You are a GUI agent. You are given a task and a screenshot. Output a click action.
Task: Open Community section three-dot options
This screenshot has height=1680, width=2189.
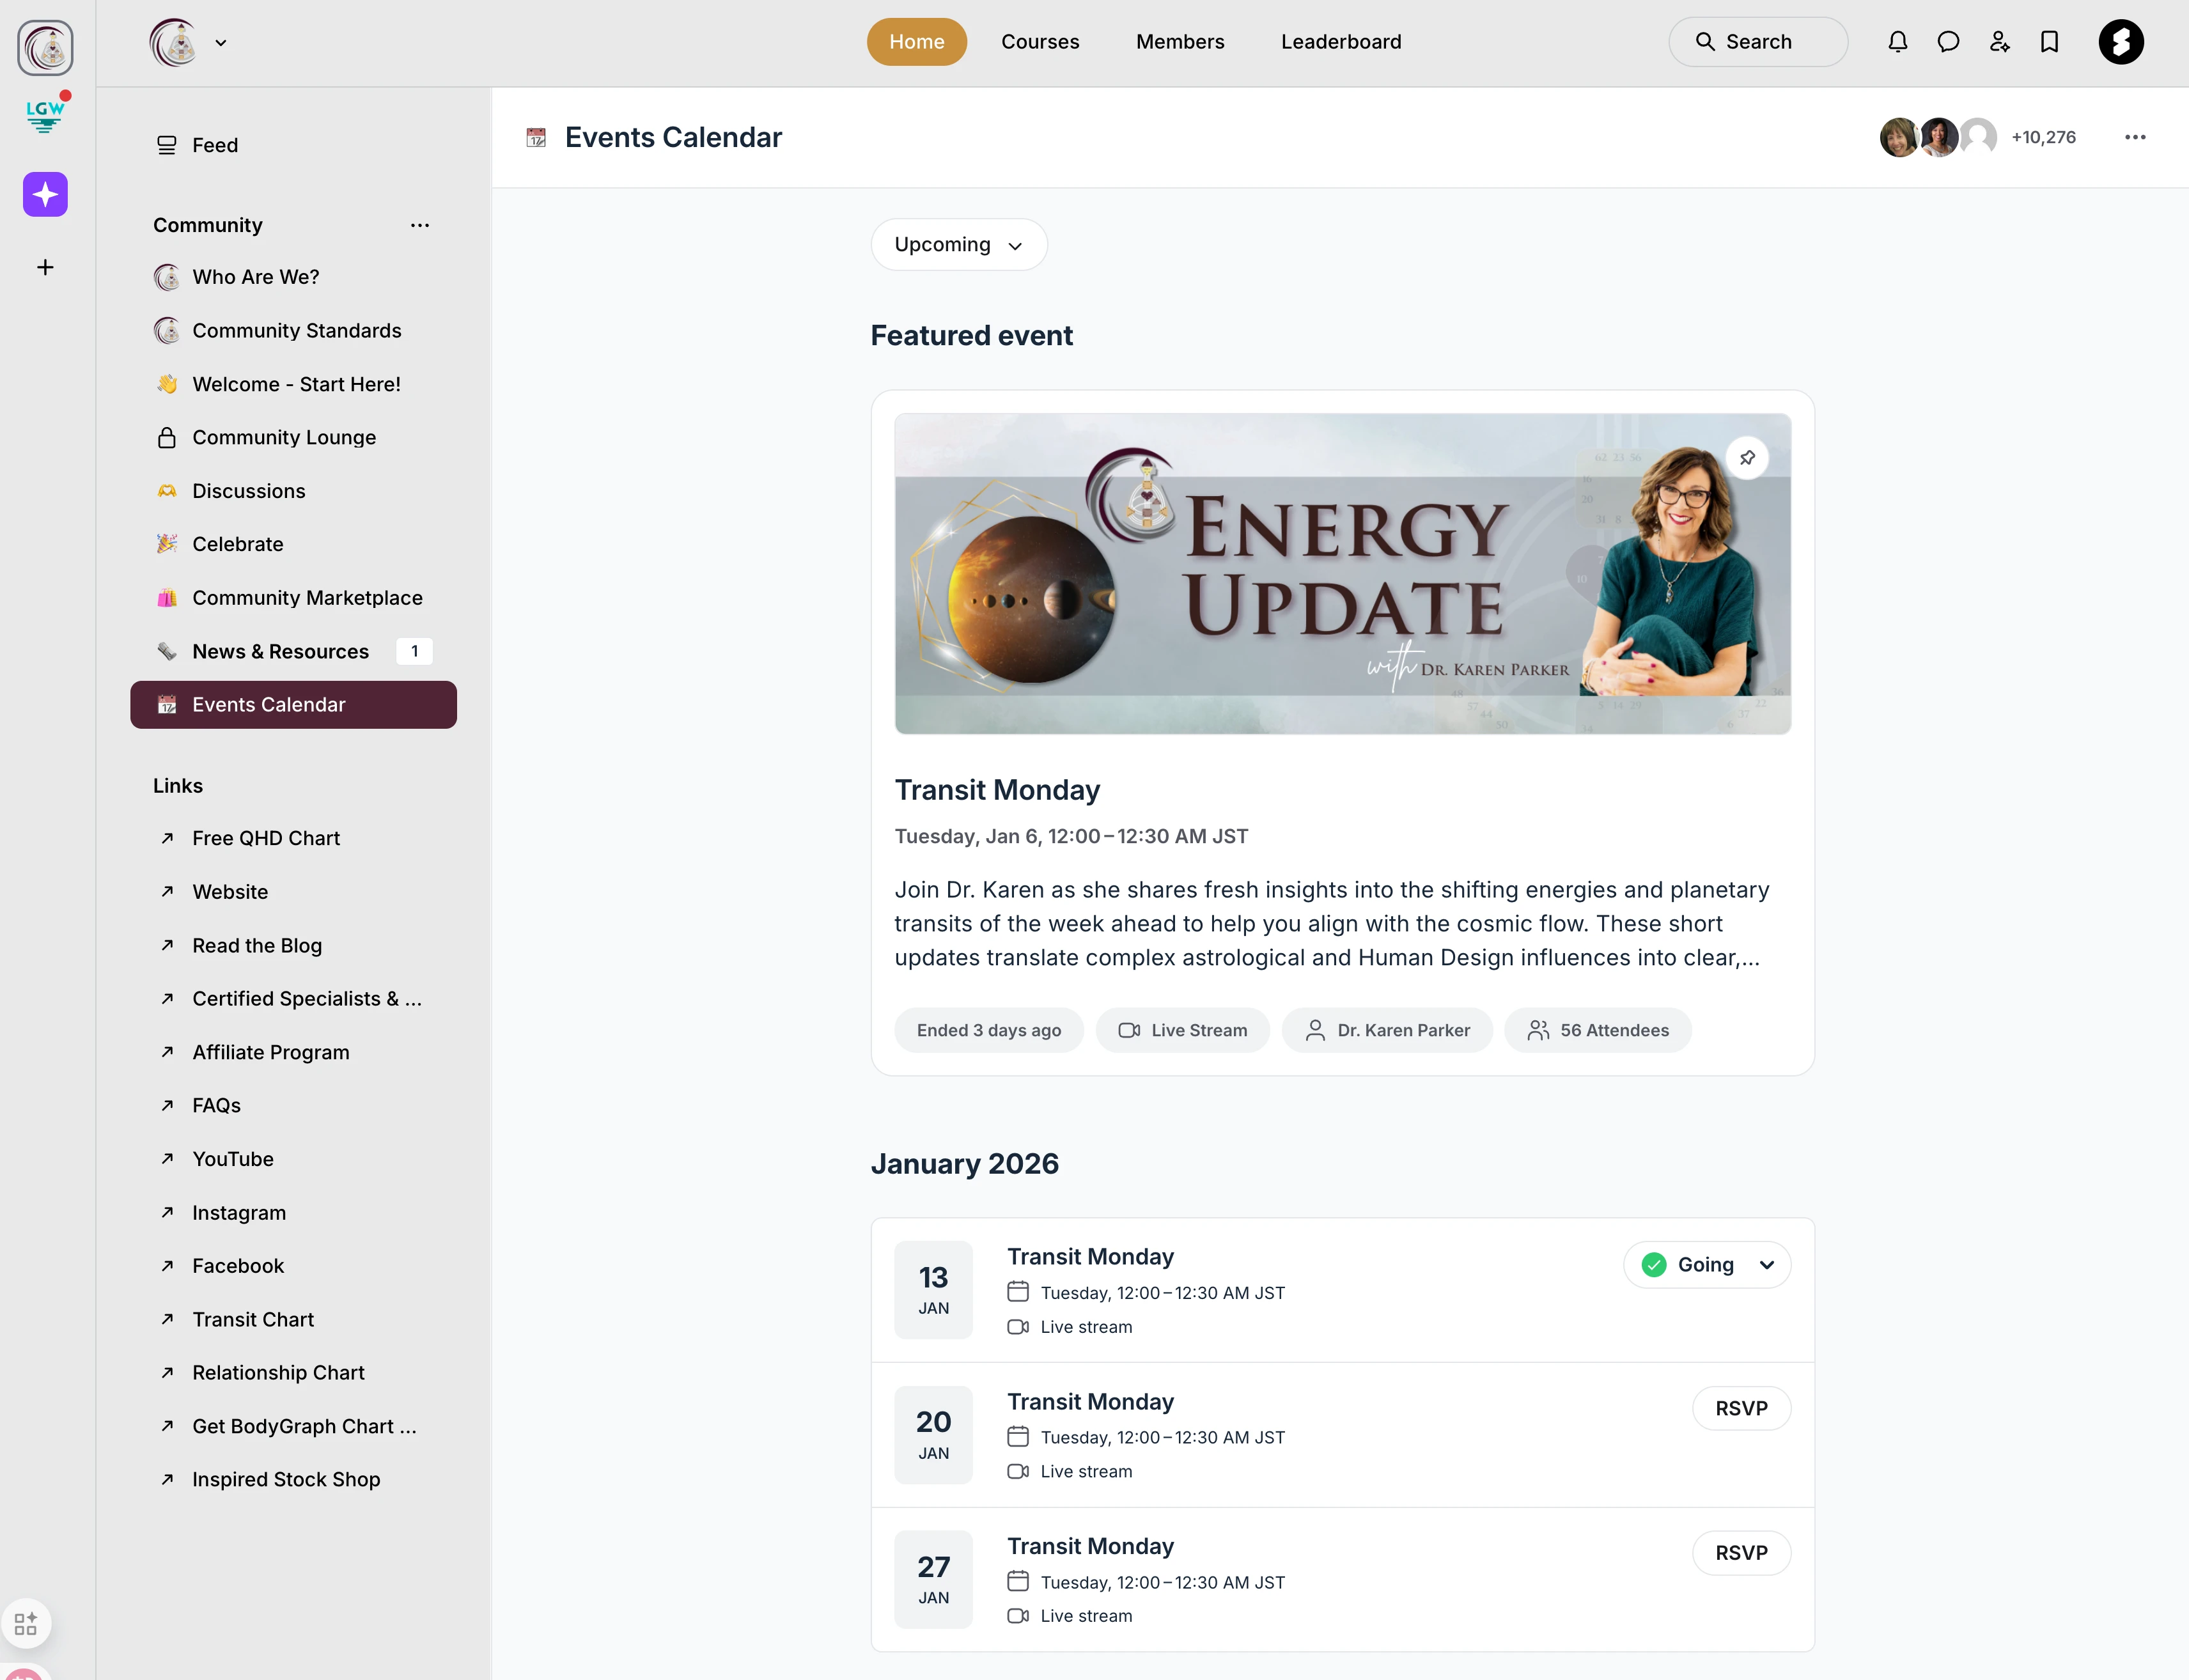pyautogui.click(x=420, y=225)
